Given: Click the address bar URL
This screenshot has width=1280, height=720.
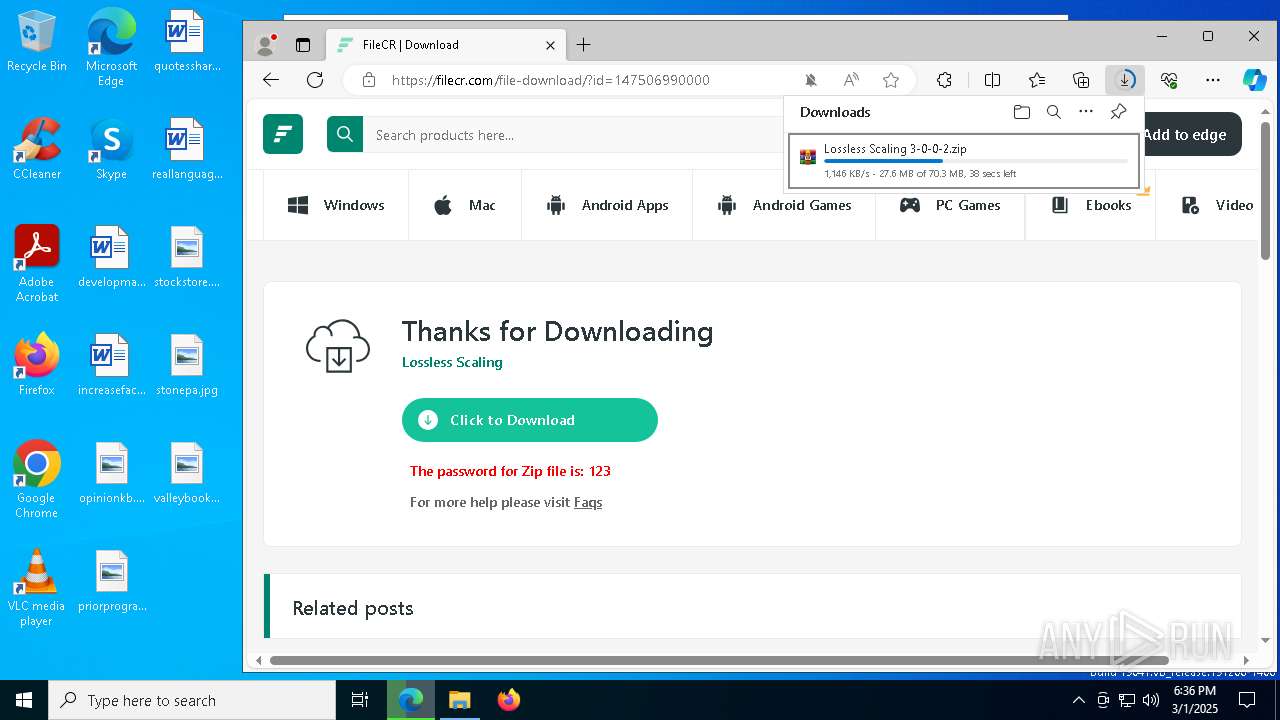Looking at the screenshot, I should pyautogui.click(x=551, y=80).
